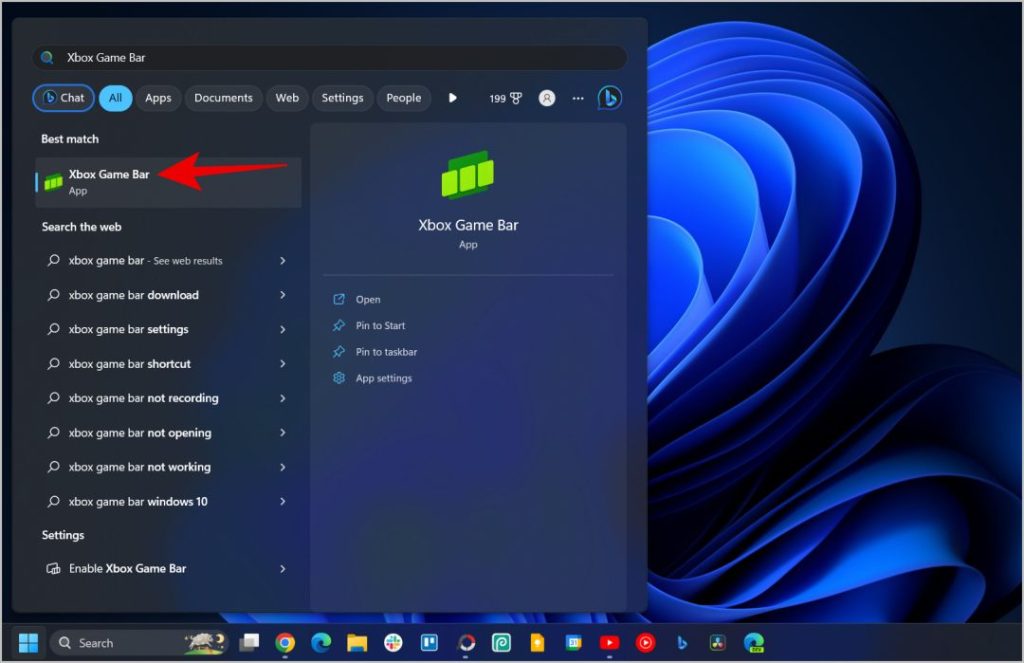Select 'xbox game bar not working' suggestion
The width and height of the screenshot is (1024, 663).
[168, 467]
